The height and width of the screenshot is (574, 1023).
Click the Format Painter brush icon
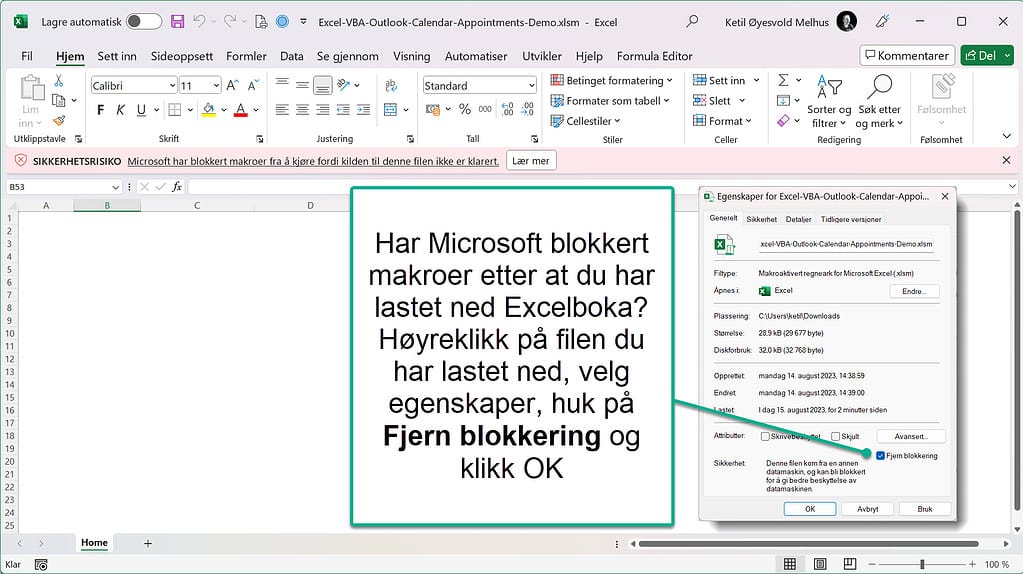(59, 121)
